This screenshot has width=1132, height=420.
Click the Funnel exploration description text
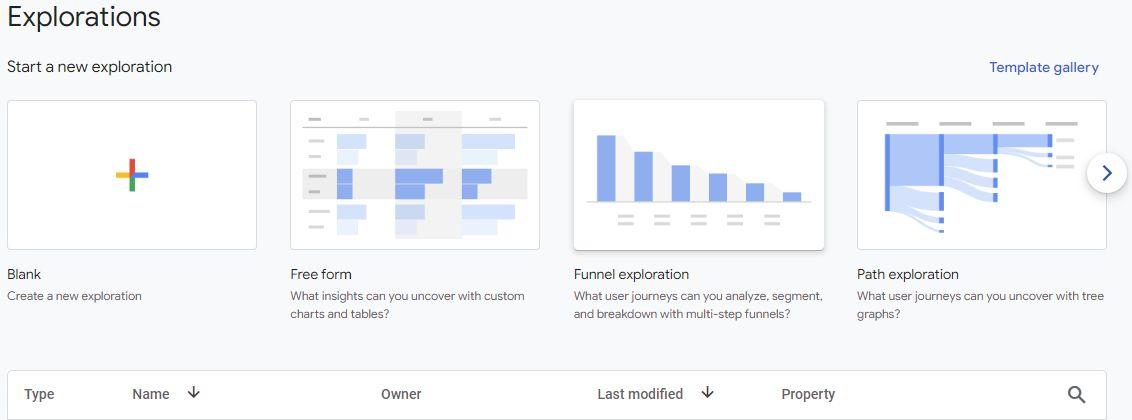(698, 305)
